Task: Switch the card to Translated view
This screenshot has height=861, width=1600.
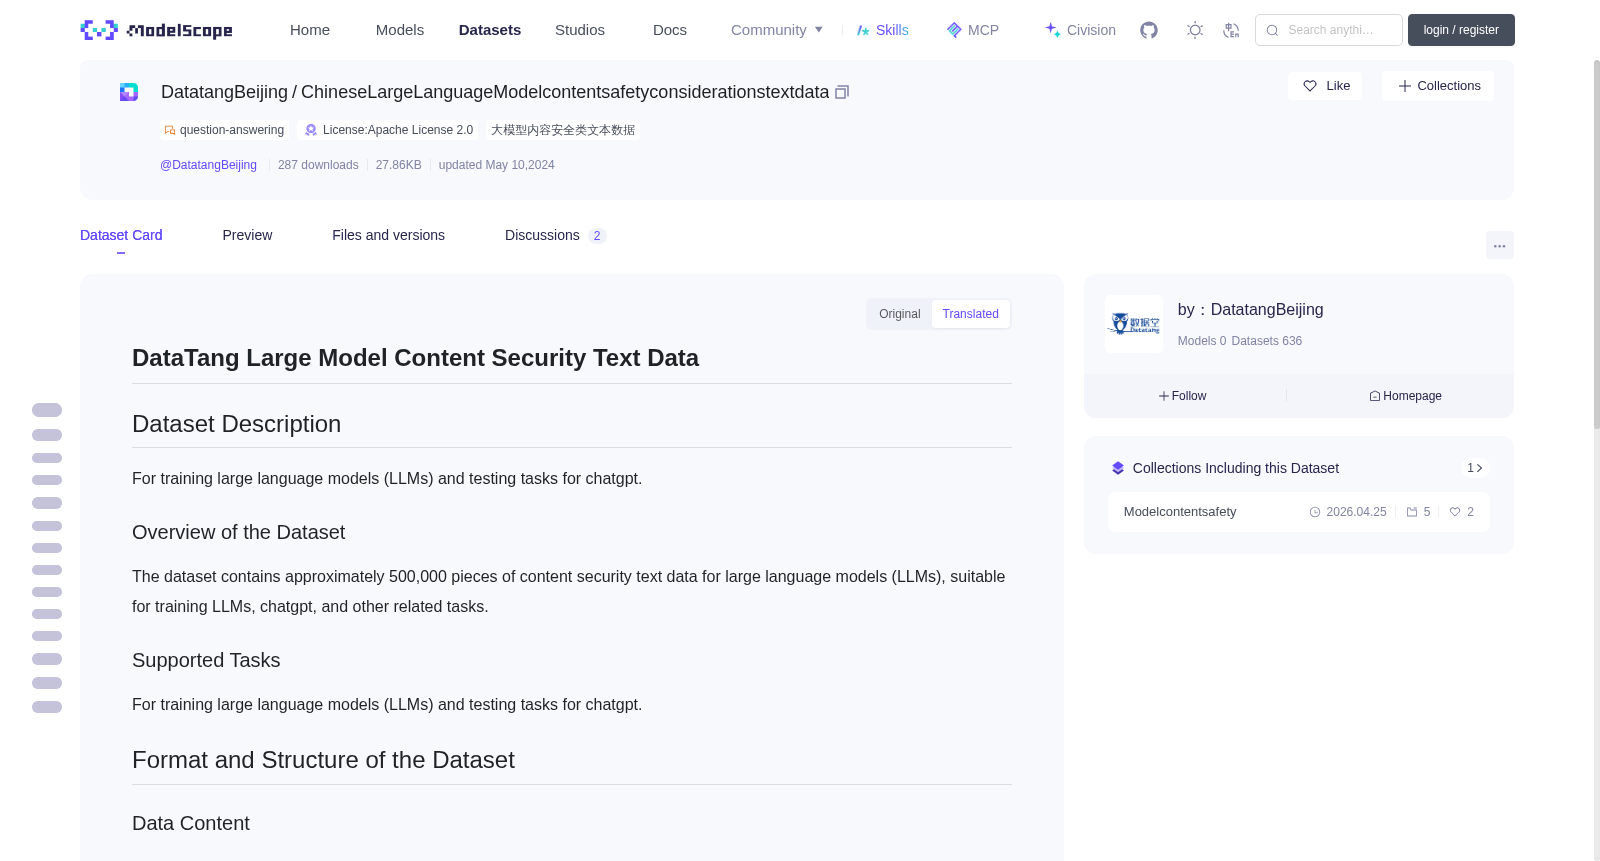Action: tap(970, 314)
